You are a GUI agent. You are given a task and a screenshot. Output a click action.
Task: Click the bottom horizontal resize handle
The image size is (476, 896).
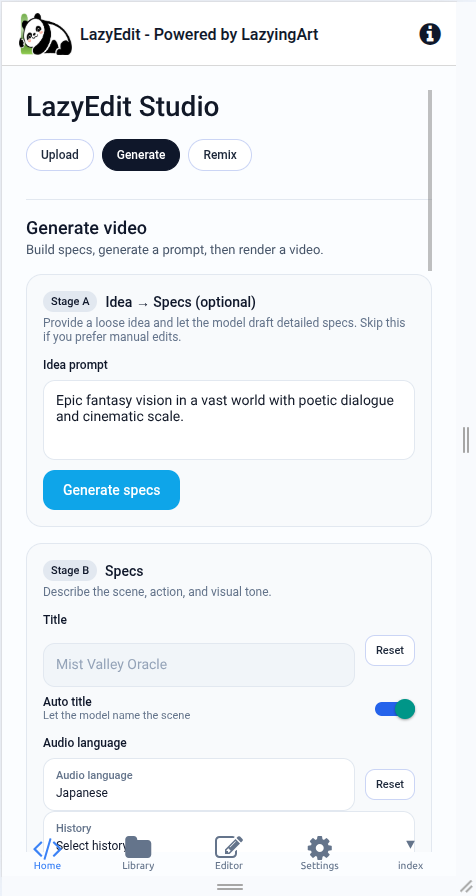tap(230, 887)
